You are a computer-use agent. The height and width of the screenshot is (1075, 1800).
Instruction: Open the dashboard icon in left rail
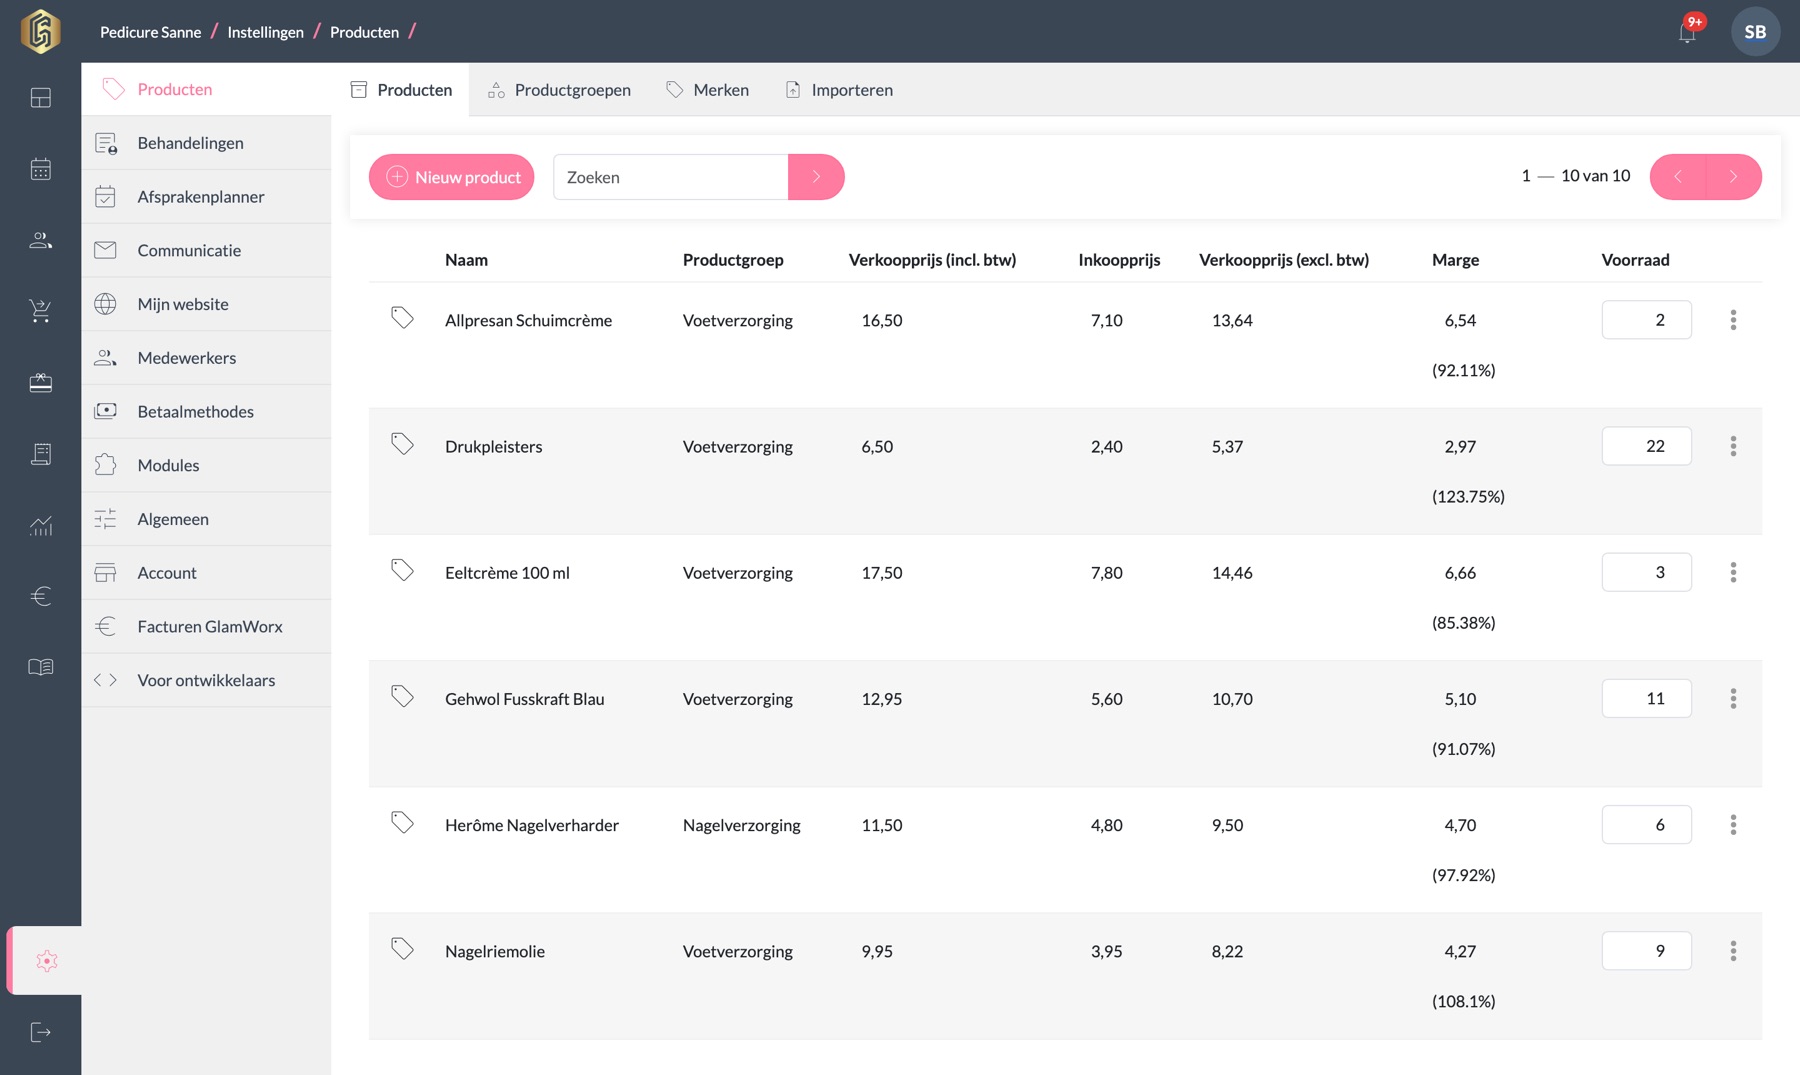coord(41,98)
